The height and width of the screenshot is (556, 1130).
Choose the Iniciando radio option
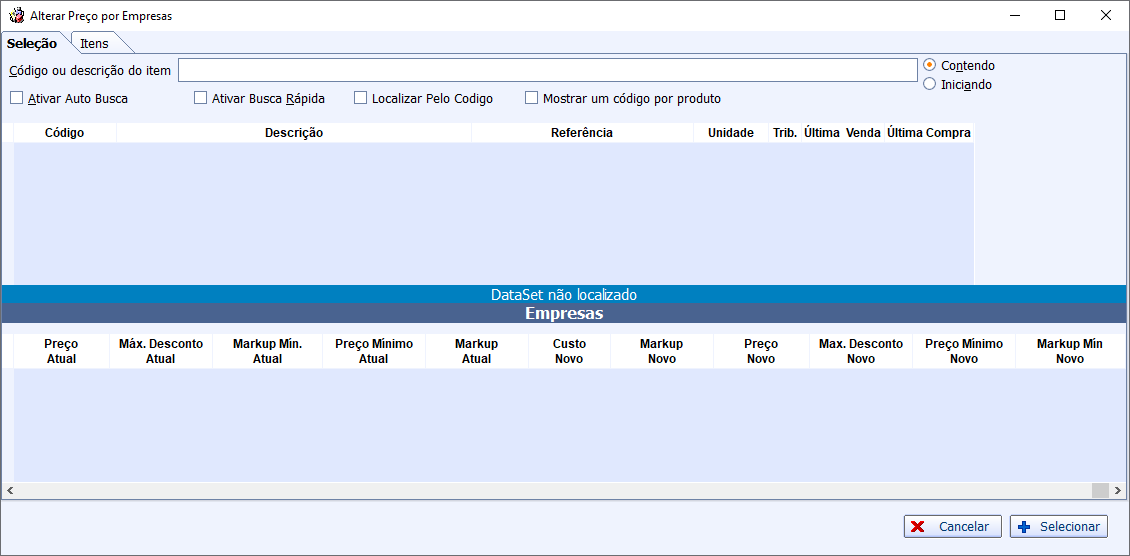coord(930,84)
